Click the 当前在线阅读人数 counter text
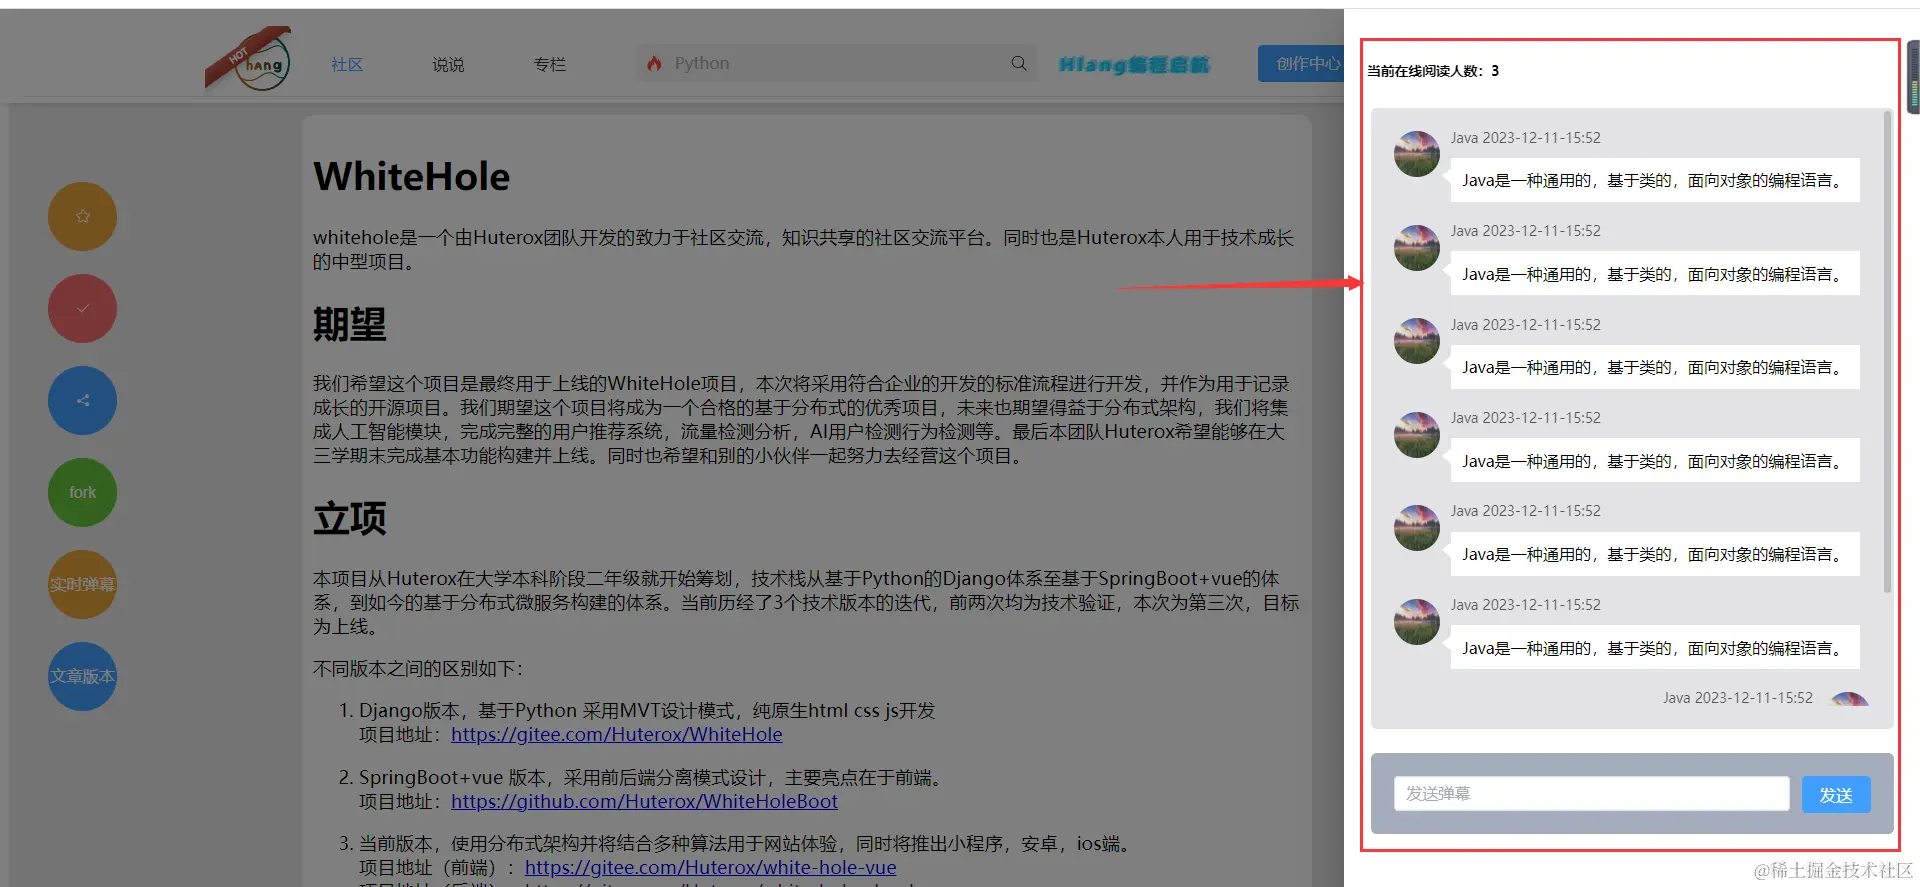This screenshot has height=887, width=1920. 1433,70
